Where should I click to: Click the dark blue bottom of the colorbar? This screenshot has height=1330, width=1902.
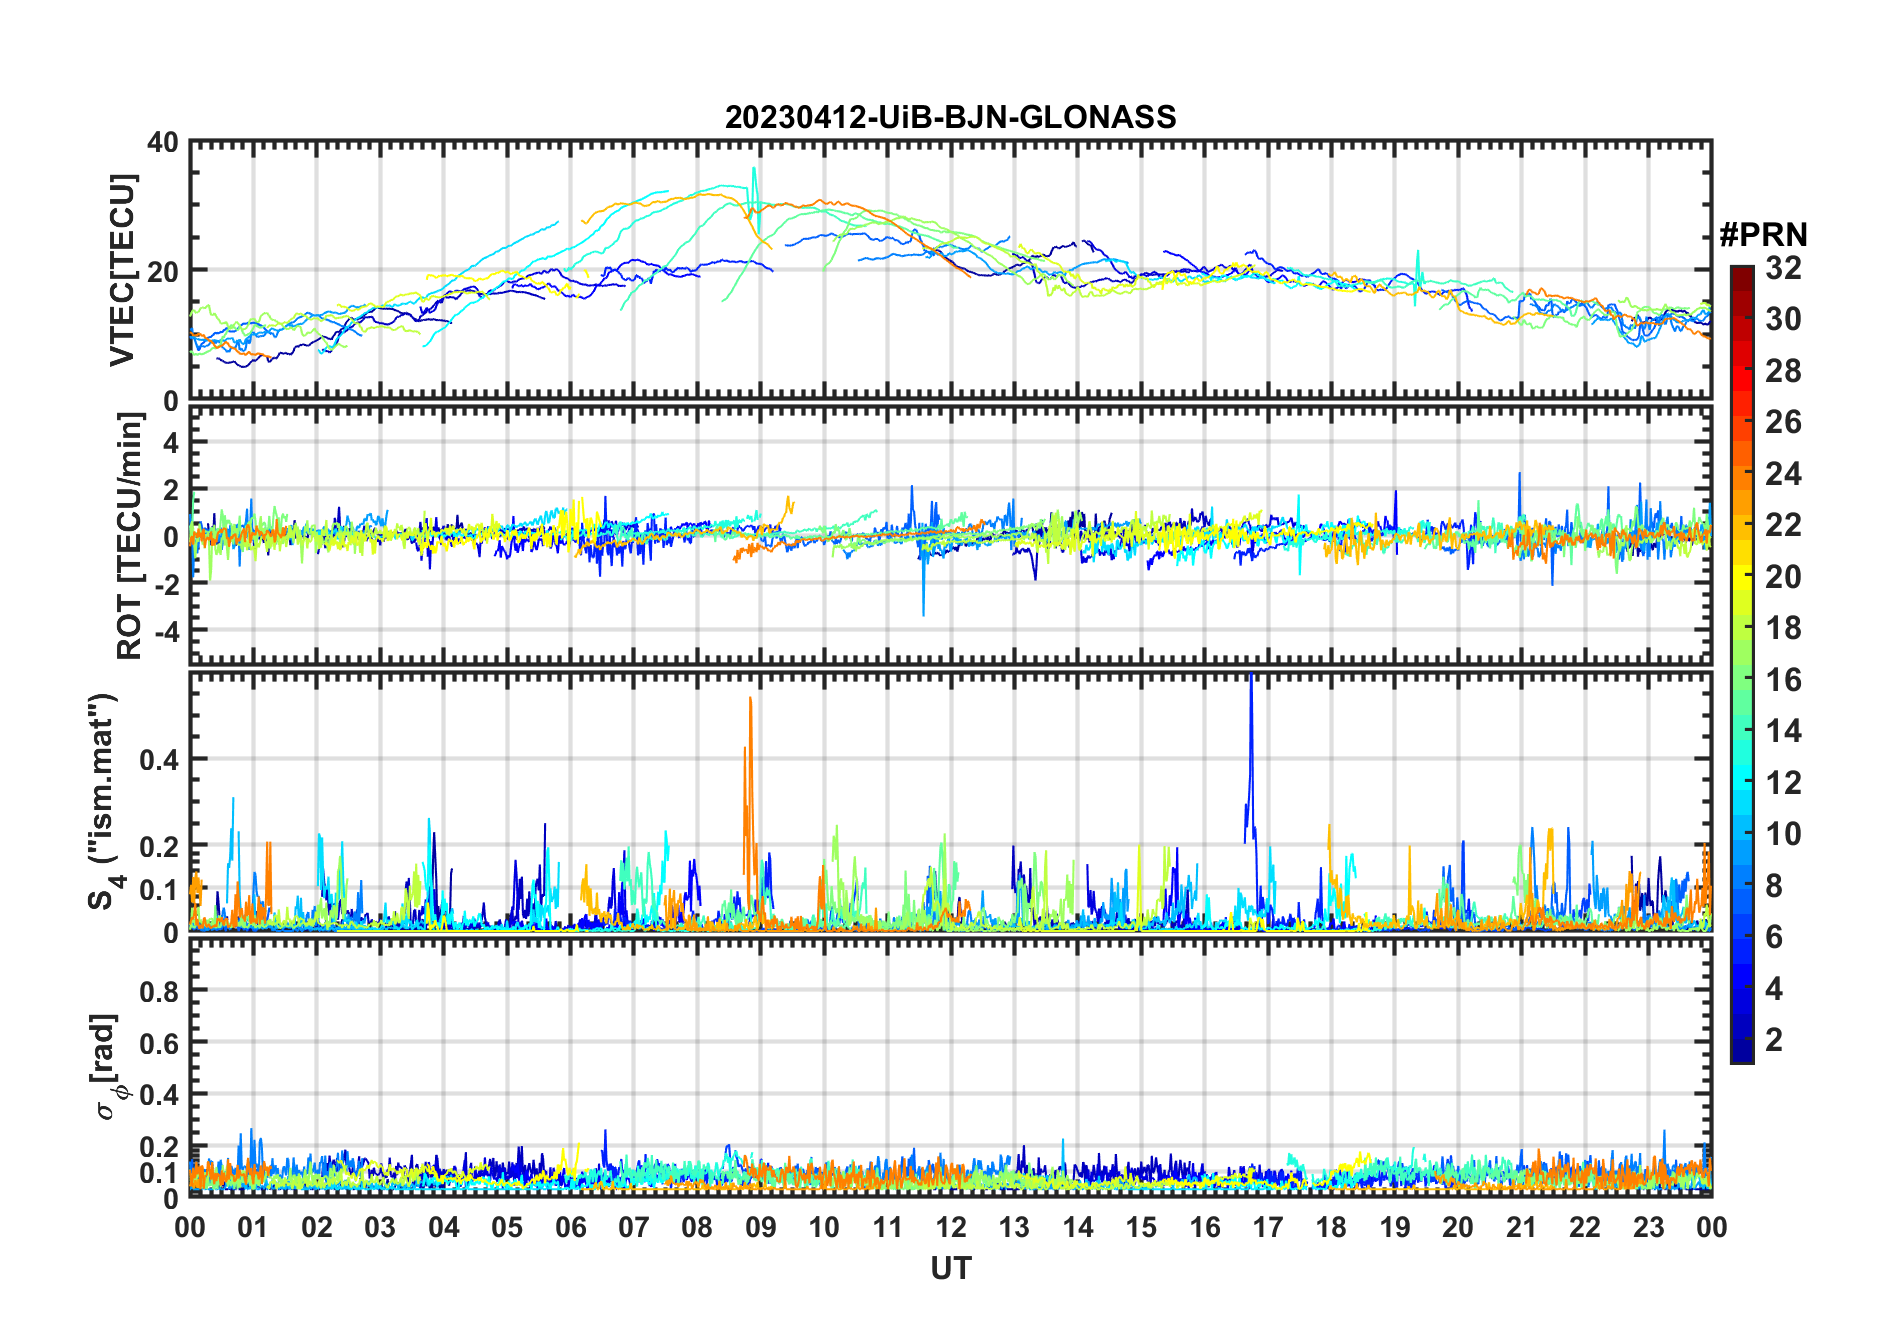point(1741,1053)
